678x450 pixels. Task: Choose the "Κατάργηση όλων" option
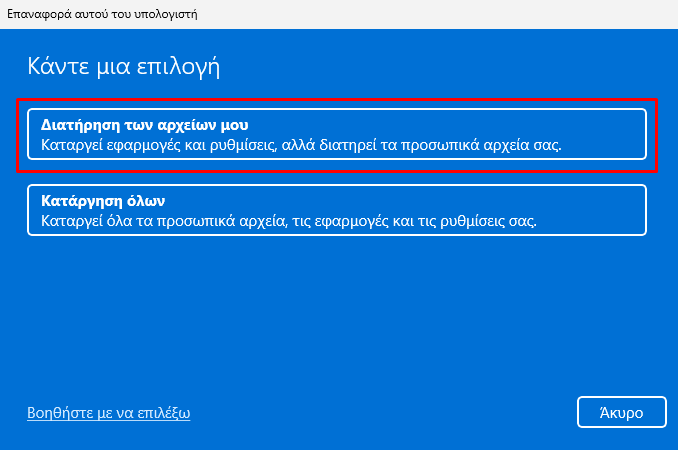click(337, 210)
